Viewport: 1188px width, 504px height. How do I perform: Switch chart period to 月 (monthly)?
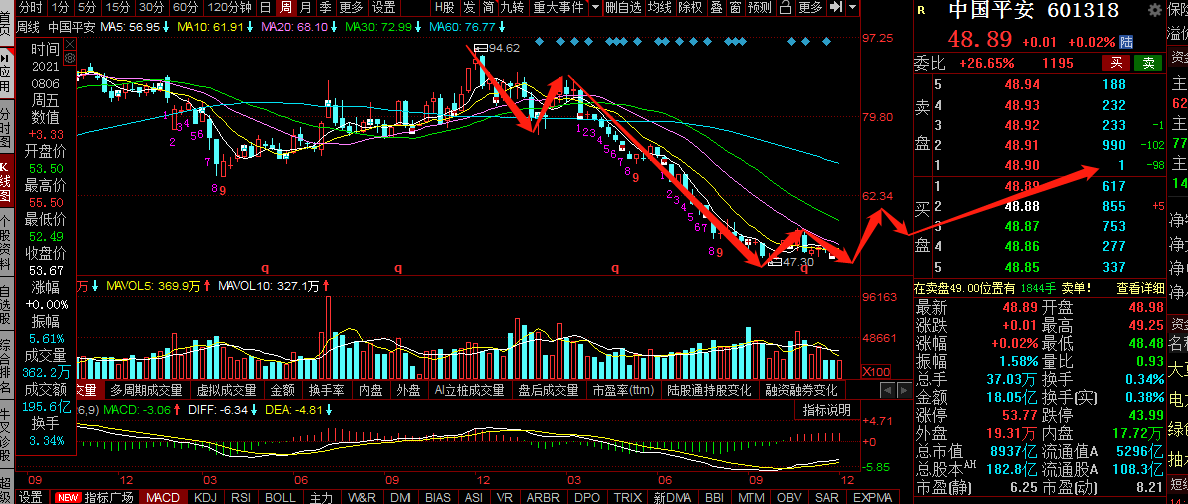(x=305, y=7)
